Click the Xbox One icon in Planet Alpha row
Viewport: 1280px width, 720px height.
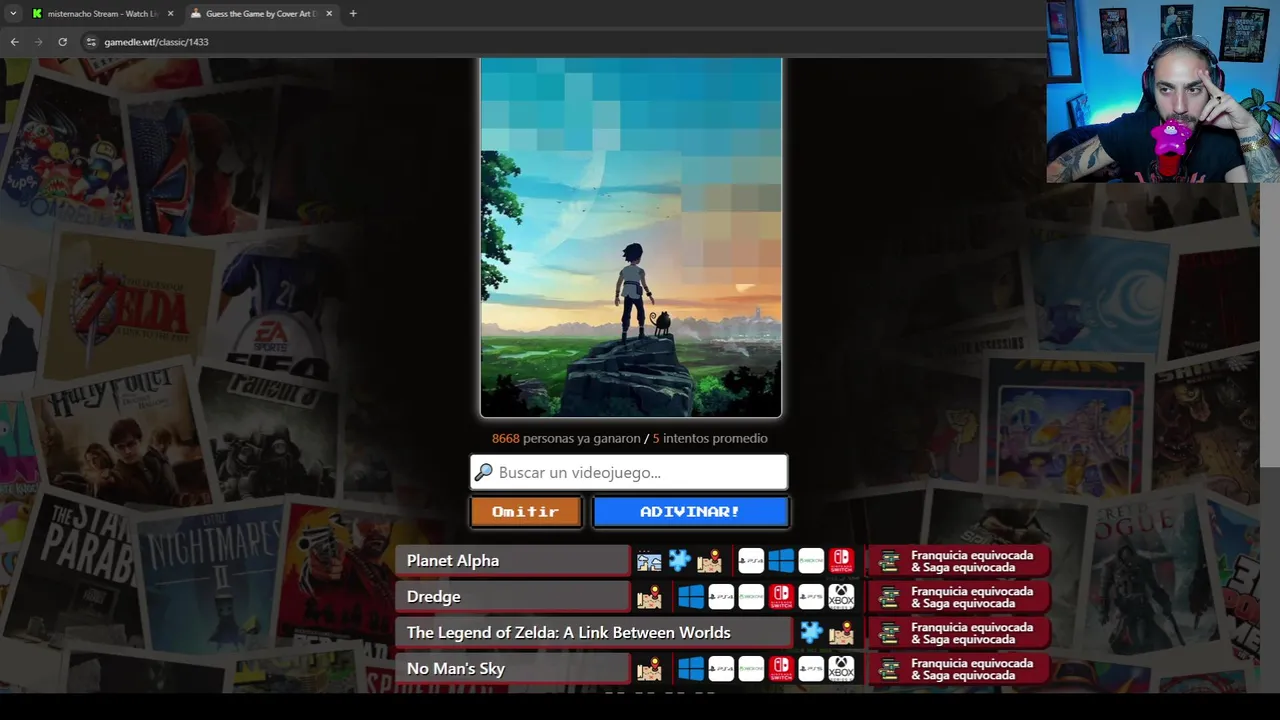point(811,561)
